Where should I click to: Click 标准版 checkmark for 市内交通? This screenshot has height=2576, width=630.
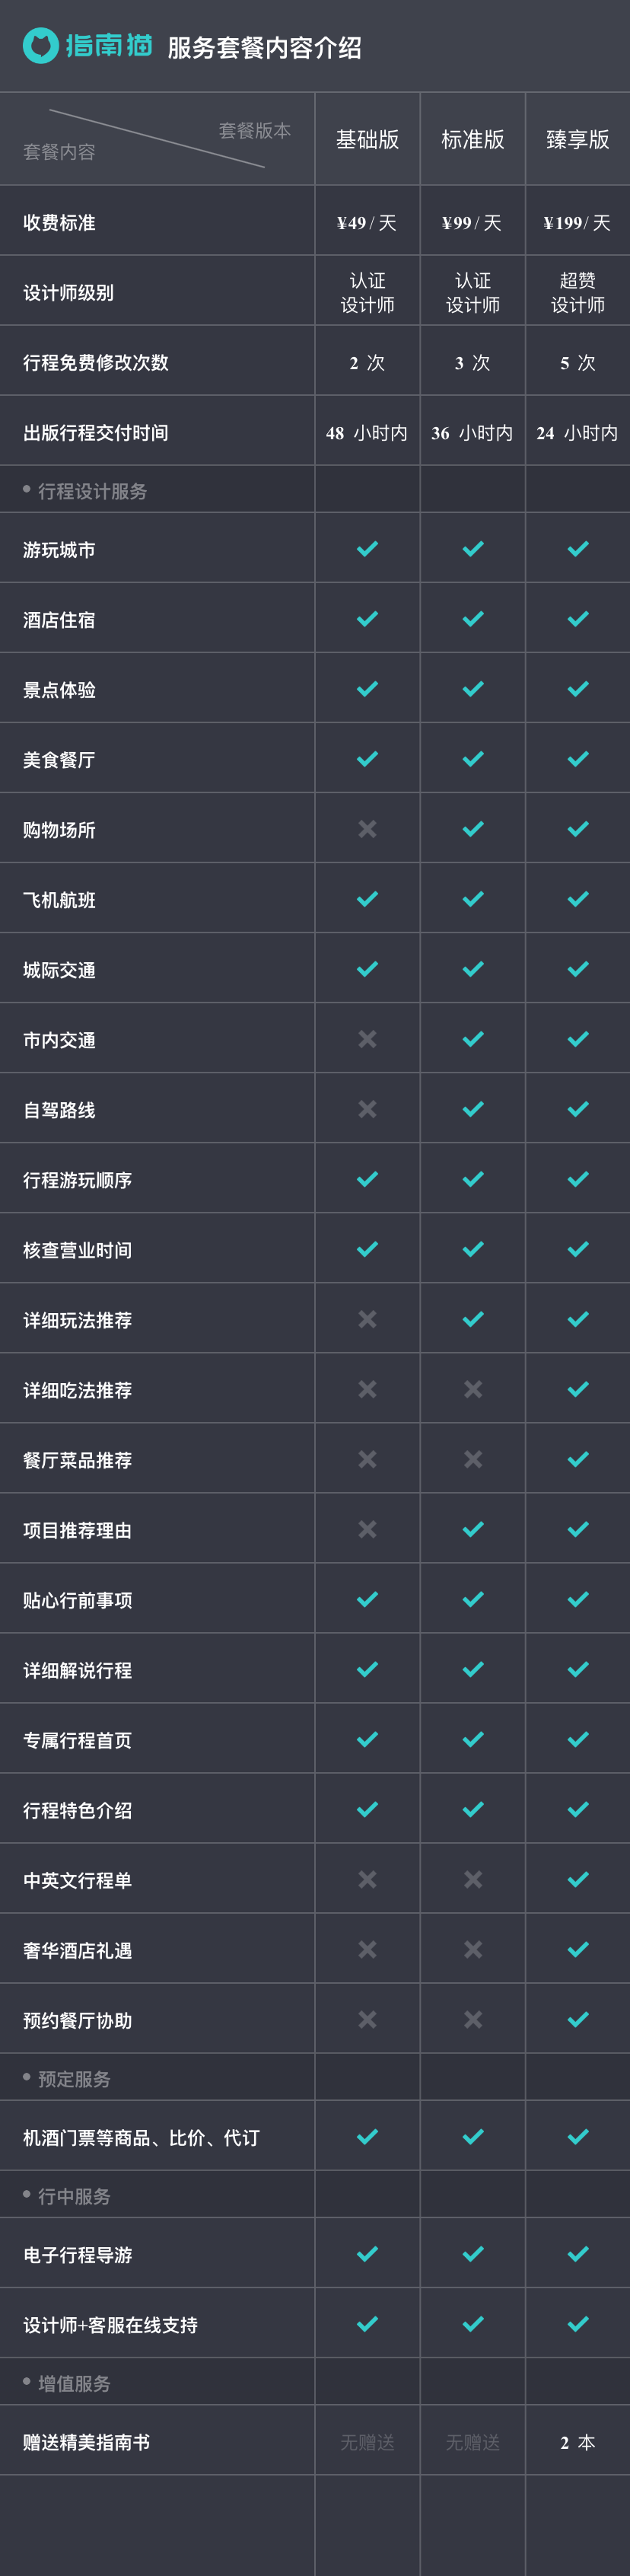pos(473,1038)
